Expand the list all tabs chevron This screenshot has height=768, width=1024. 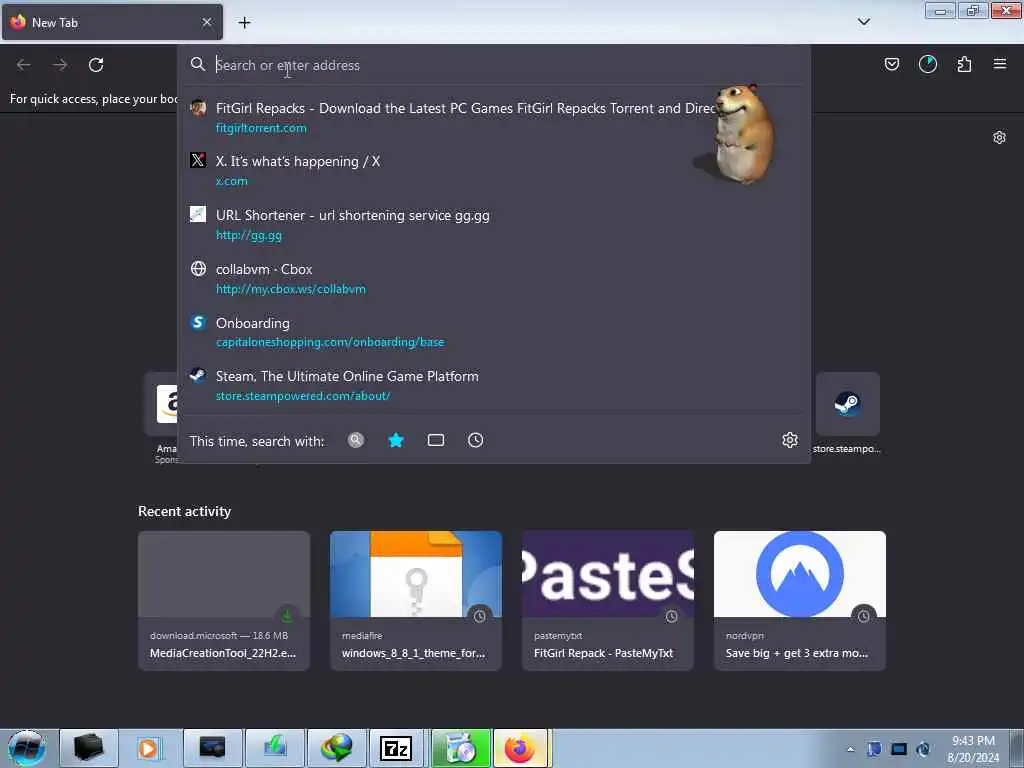pyautogui.click(x=863, y=22)
